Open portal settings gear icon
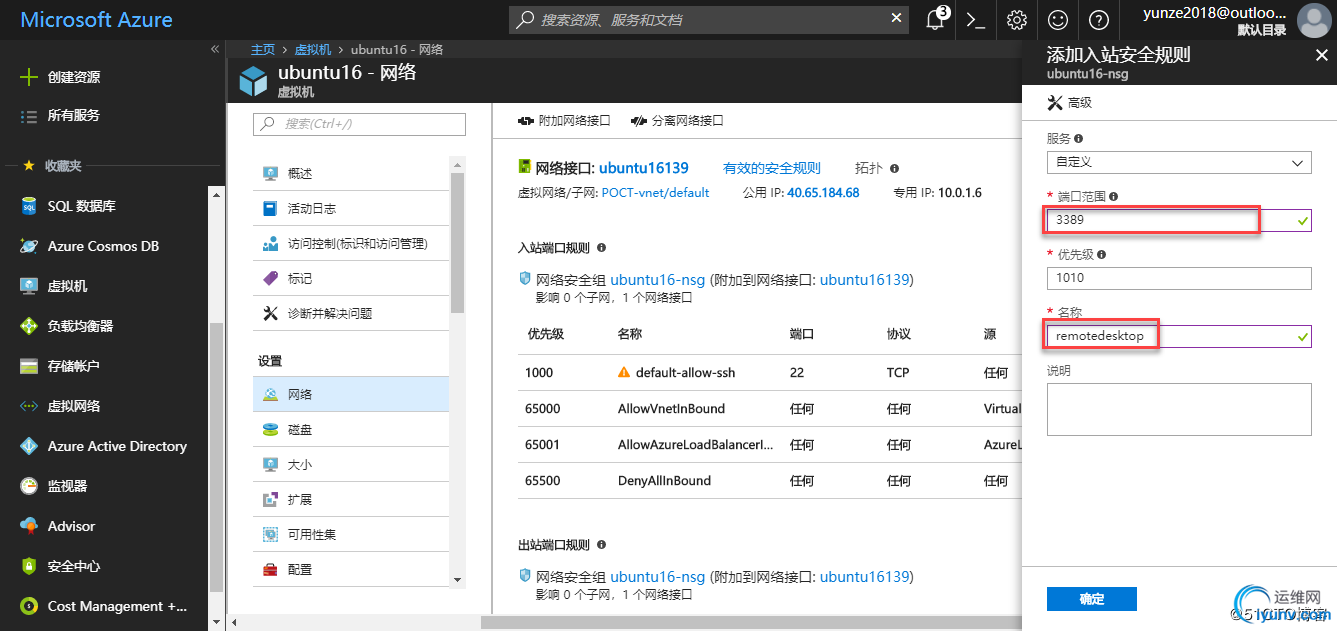The image size is (1337, 631). [x=1017, y=20]
